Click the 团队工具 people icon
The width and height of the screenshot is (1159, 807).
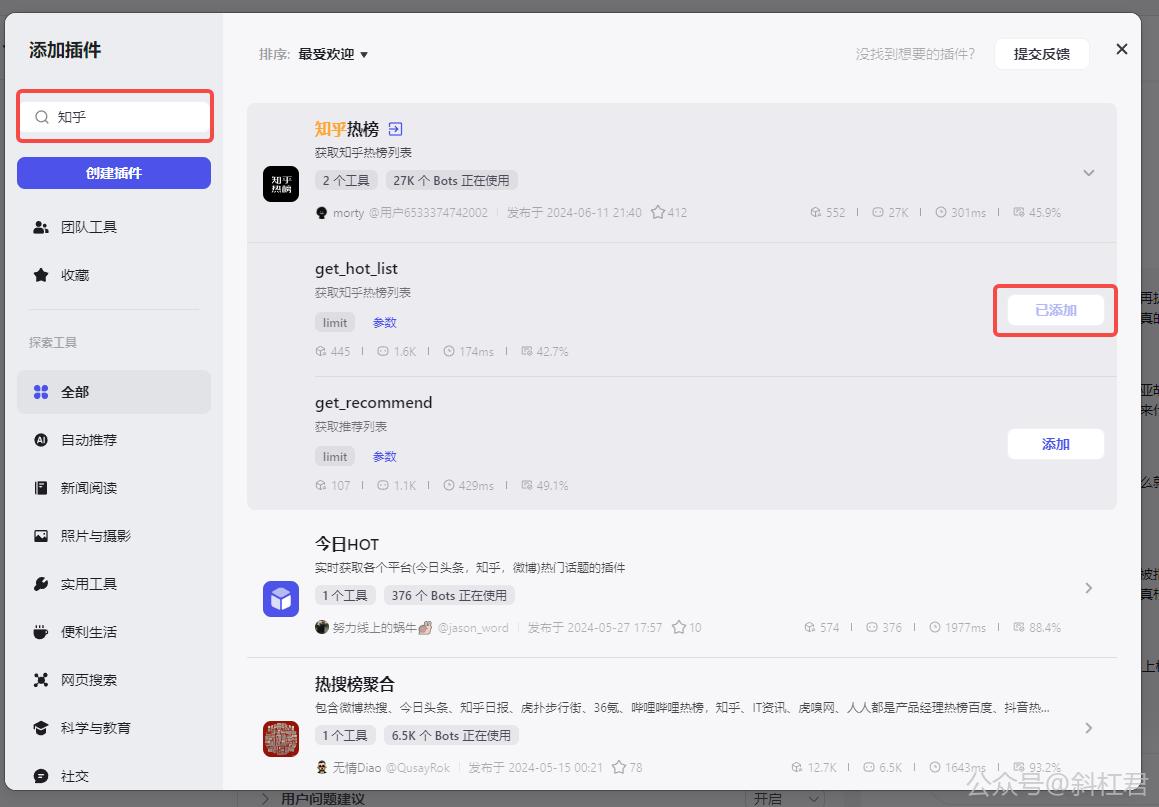[41, 228]
